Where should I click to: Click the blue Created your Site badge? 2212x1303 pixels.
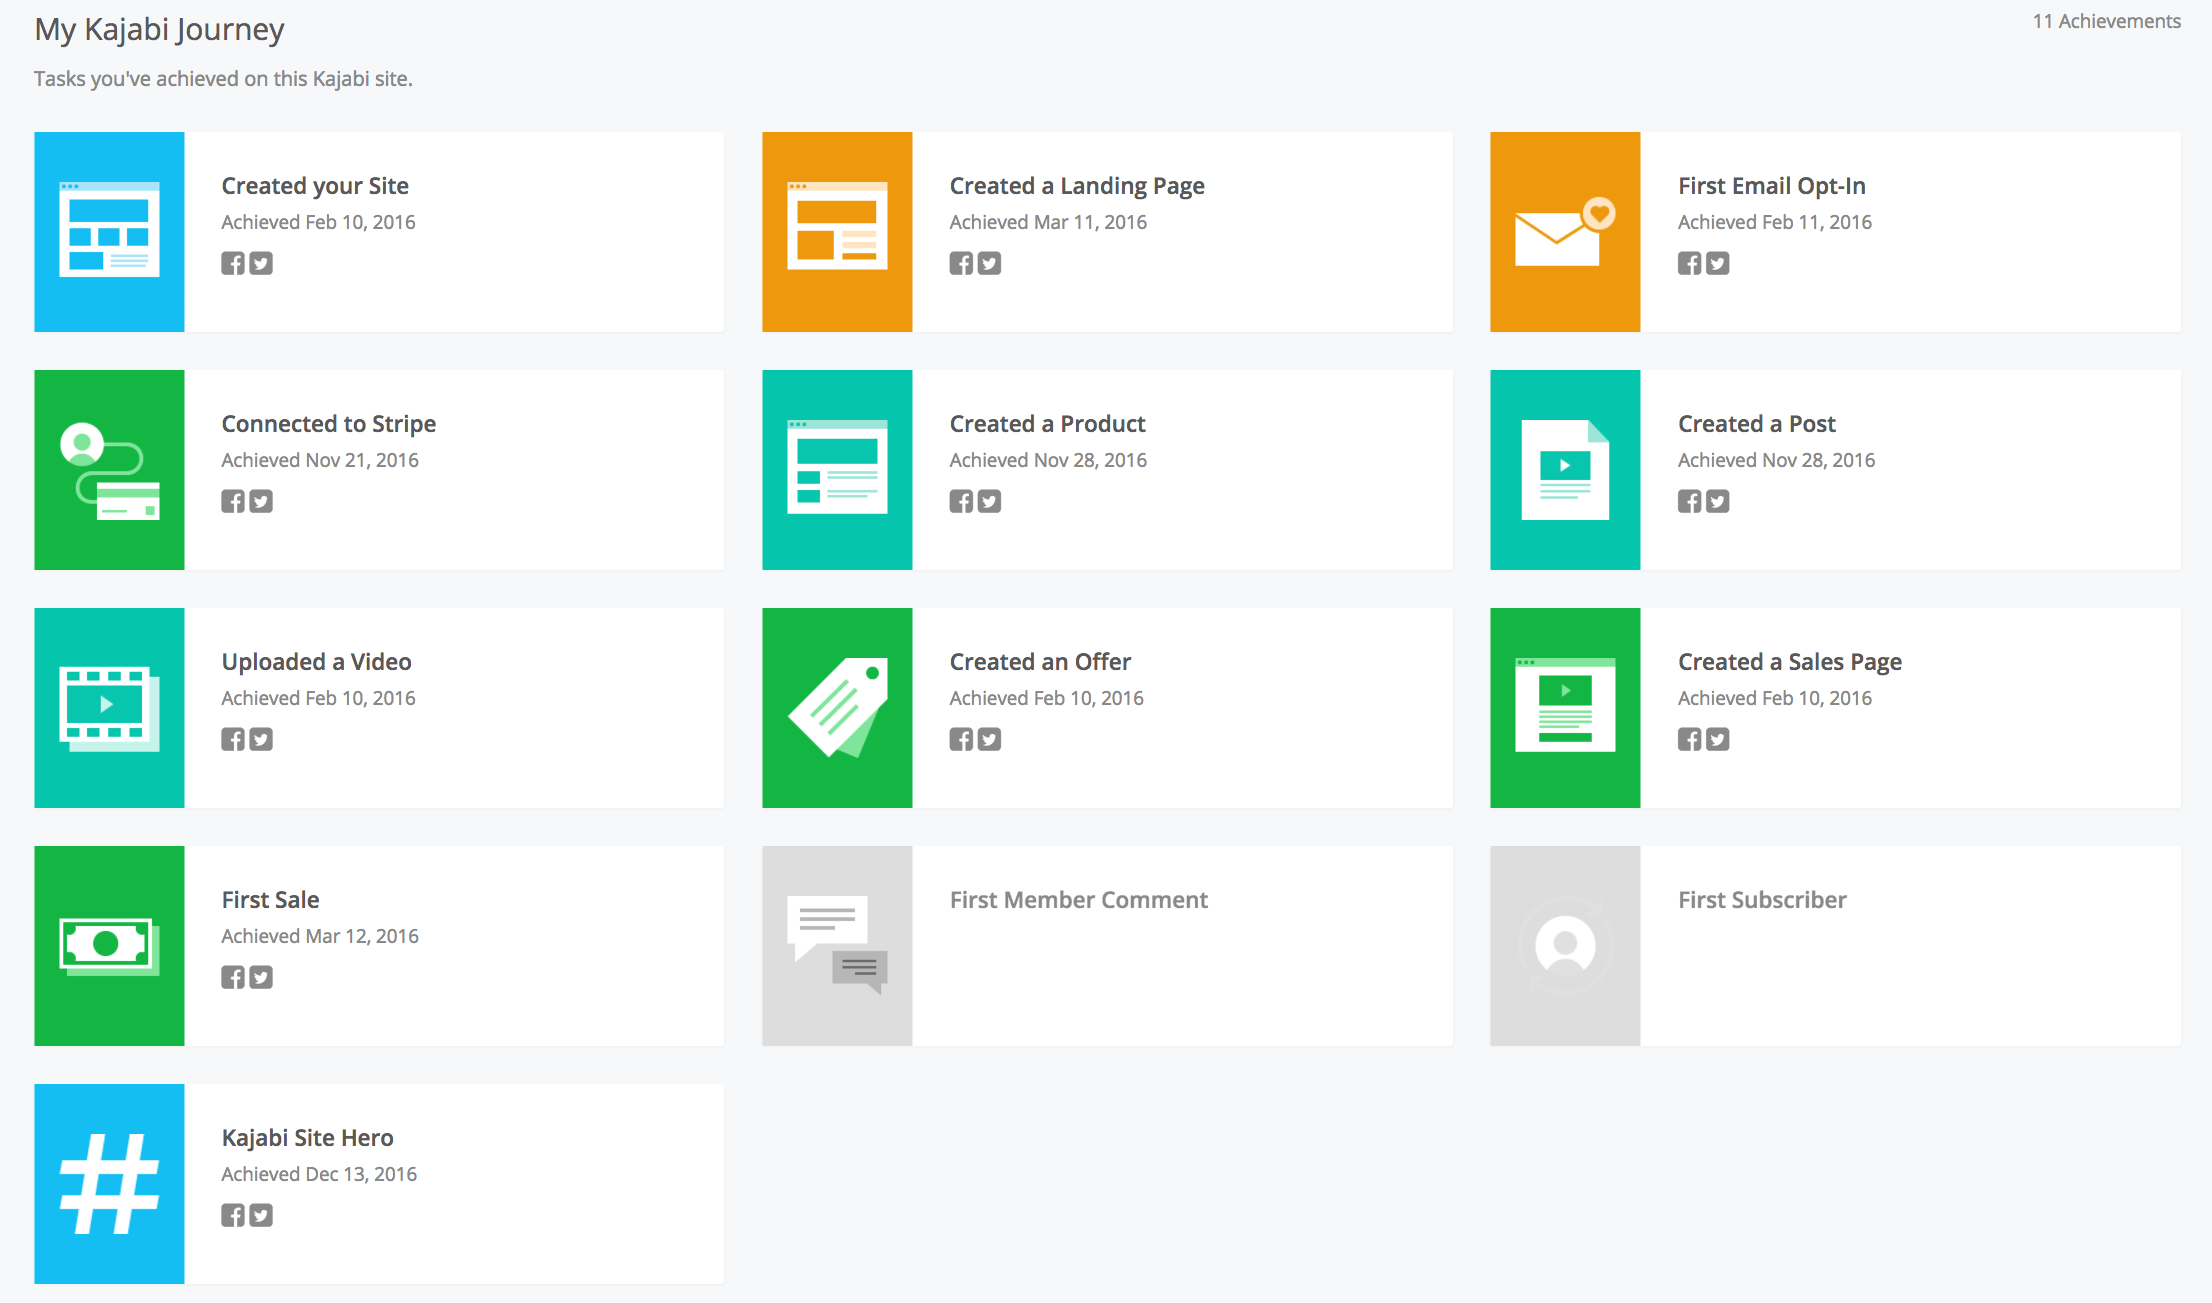(x=109, y=232)
